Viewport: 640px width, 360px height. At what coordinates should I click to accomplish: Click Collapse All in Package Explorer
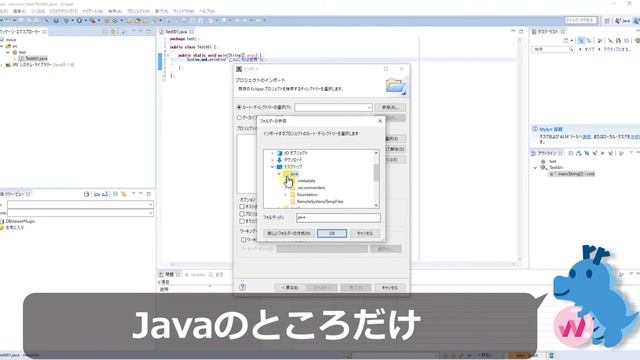(105, 31)
